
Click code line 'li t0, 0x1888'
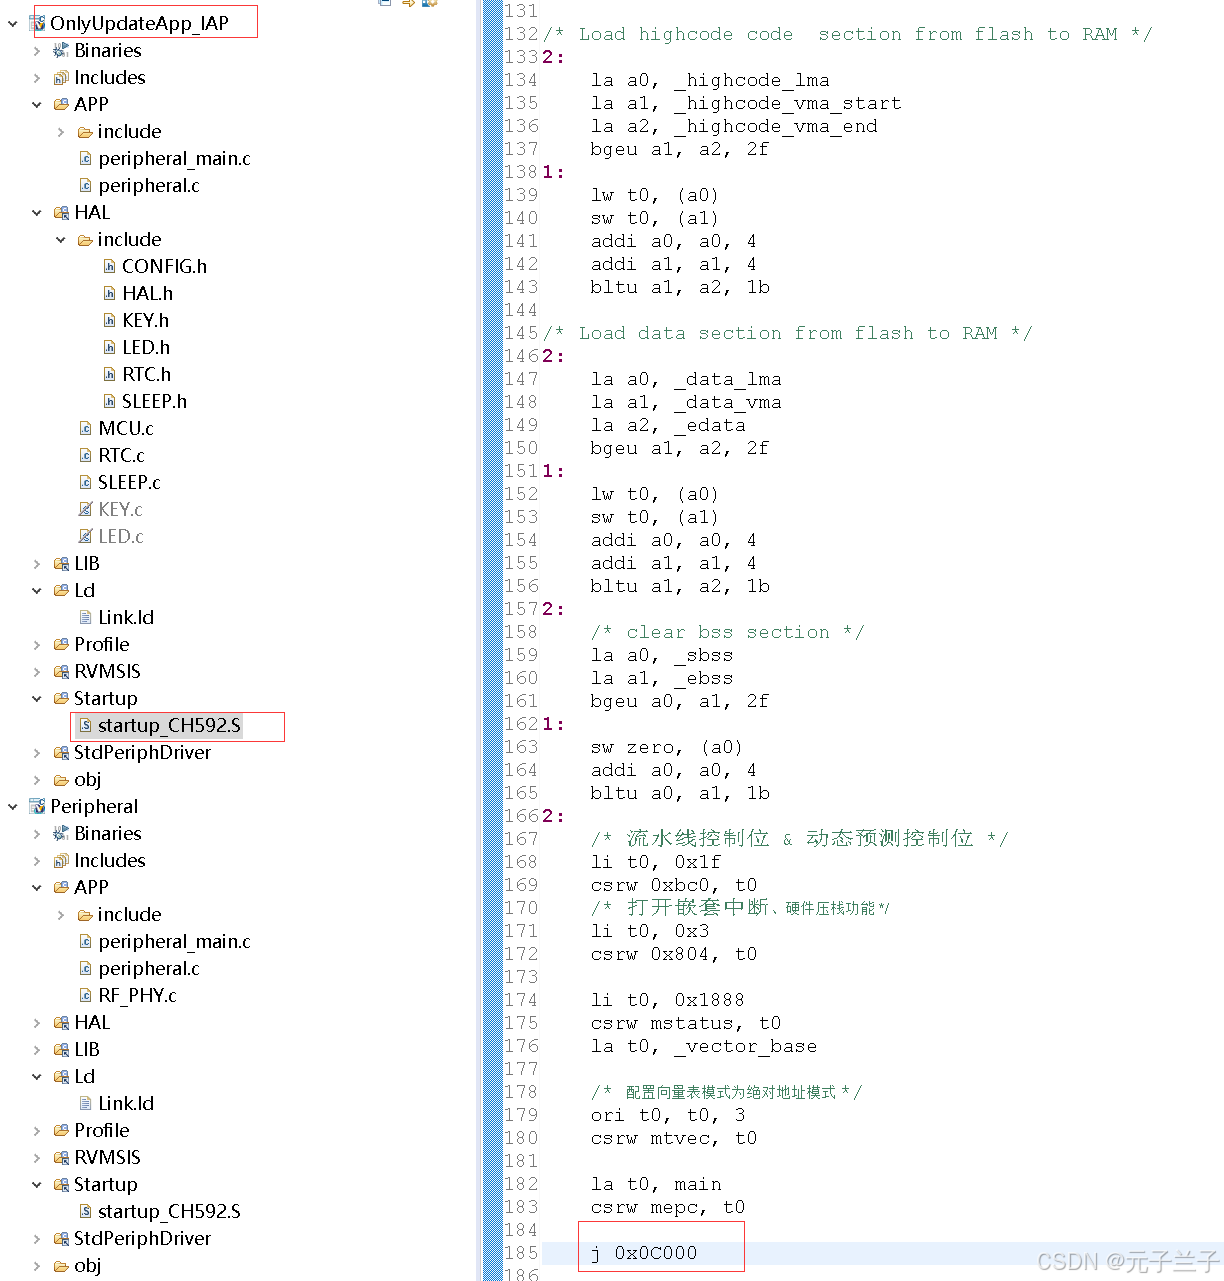668,1000
